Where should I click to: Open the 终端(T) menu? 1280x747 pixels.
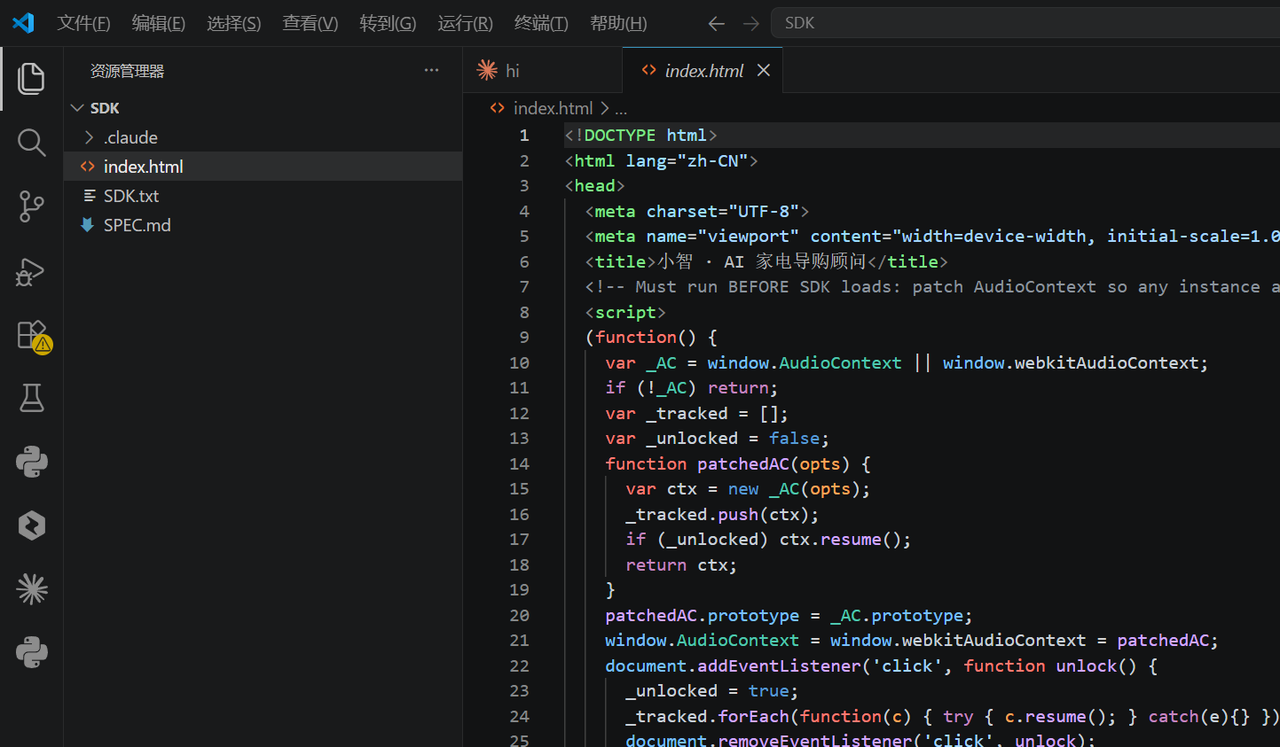point(541,23)
